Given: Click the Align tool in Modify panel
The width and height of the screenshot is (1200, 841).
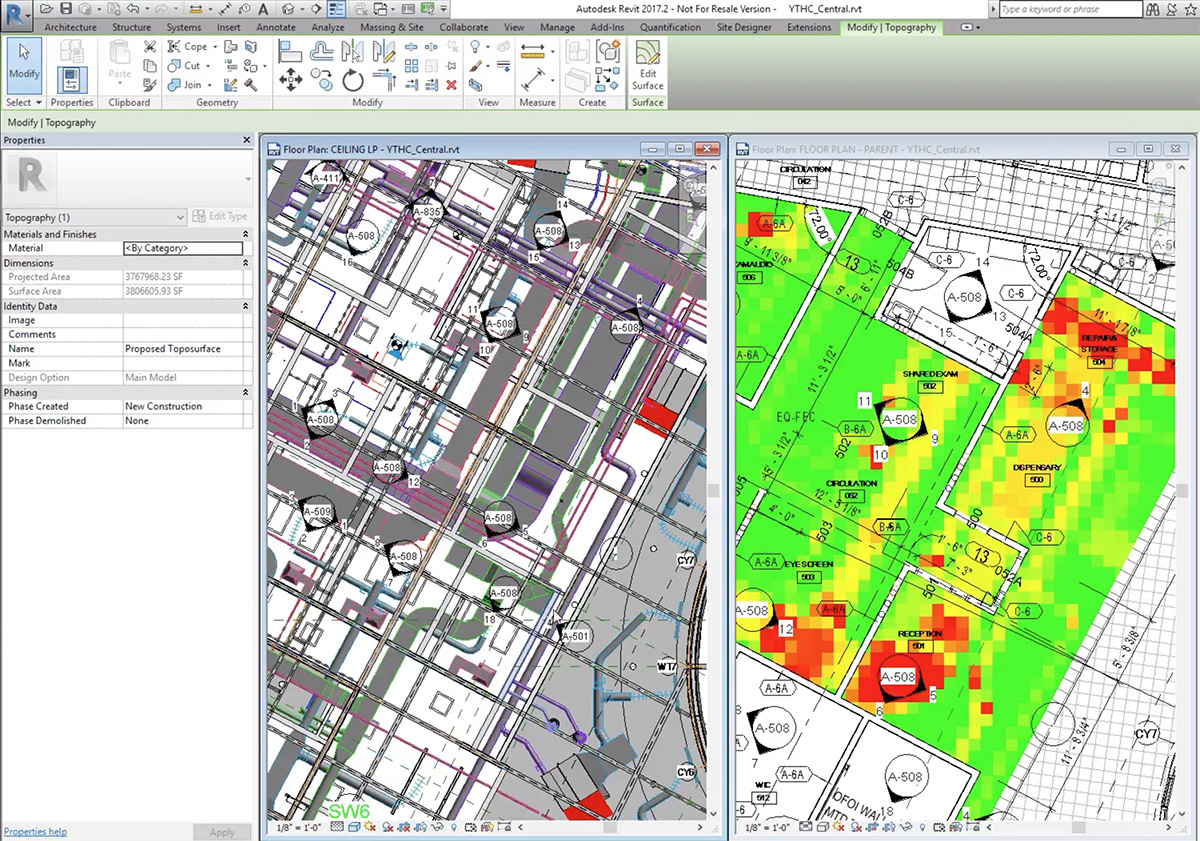Looking at the screenshot, I should (x=291, y=51).
